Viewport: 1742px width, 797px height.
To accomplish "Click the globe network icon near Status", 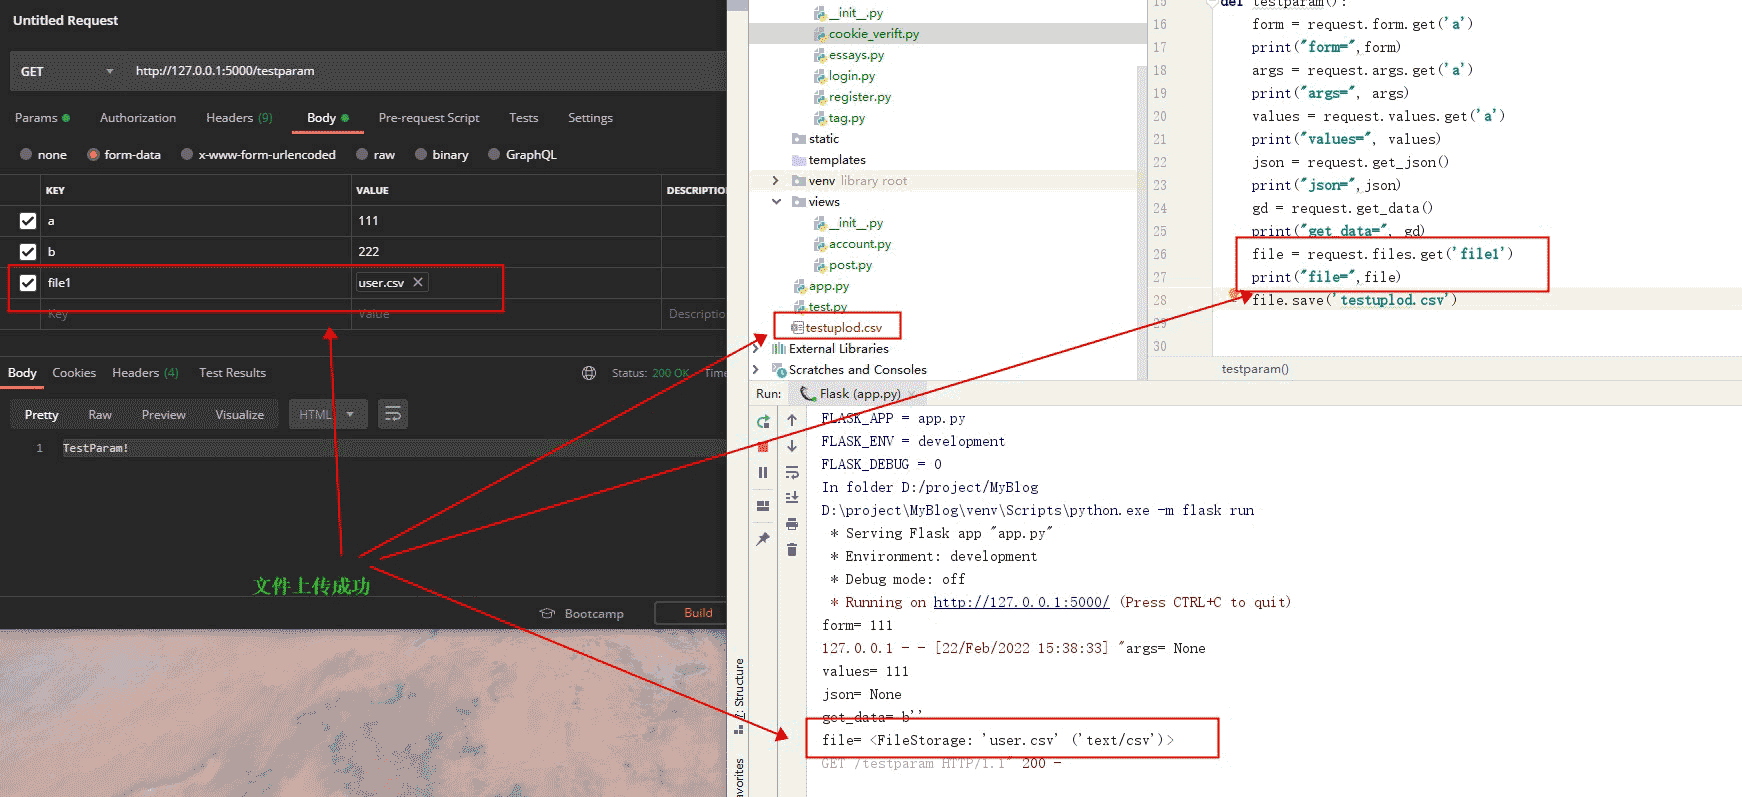I will click(x=589, y=373).
